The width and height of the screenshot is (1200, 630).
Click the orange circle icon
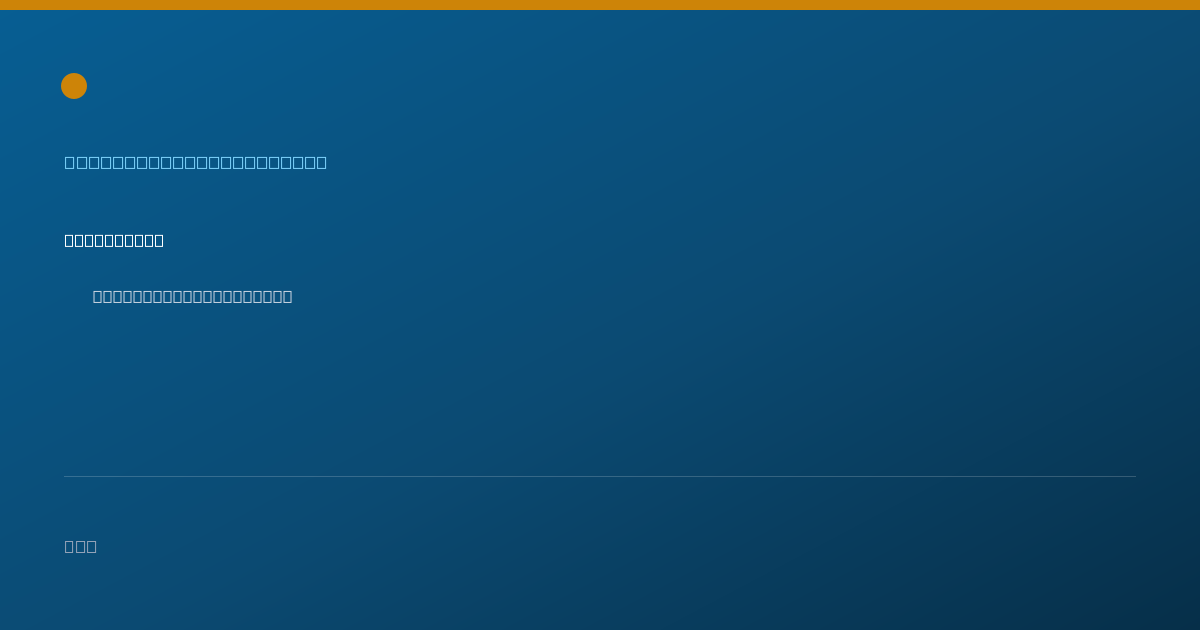pyautogui.click(x=74, y=86)
